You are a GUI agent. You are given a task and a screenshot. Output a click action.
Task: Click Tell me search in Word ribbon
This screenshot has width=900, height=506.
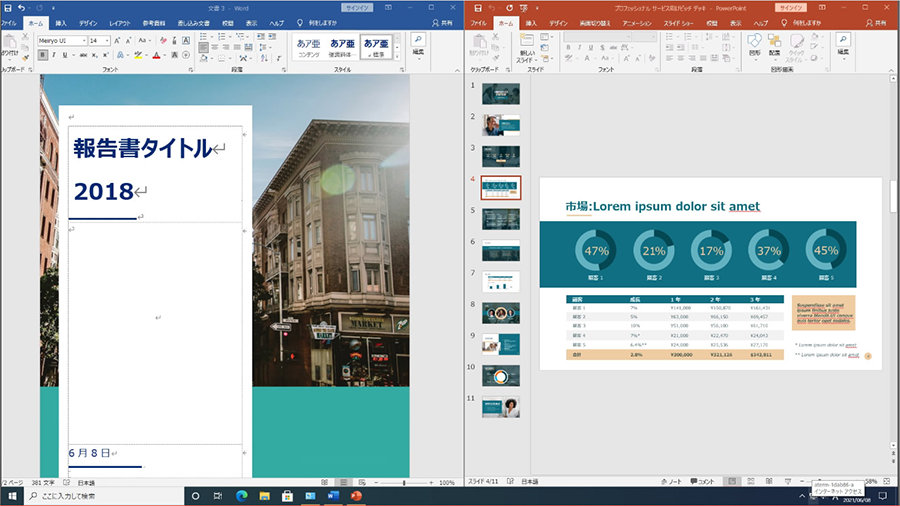(317, 23)
